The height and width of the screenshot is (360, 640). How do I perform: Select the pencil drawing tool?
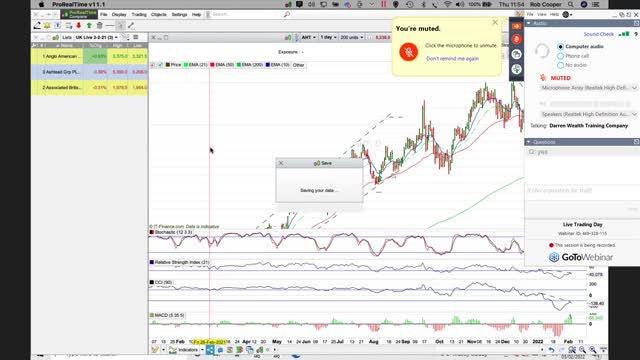pyautogui.click(x=37, y=26)
